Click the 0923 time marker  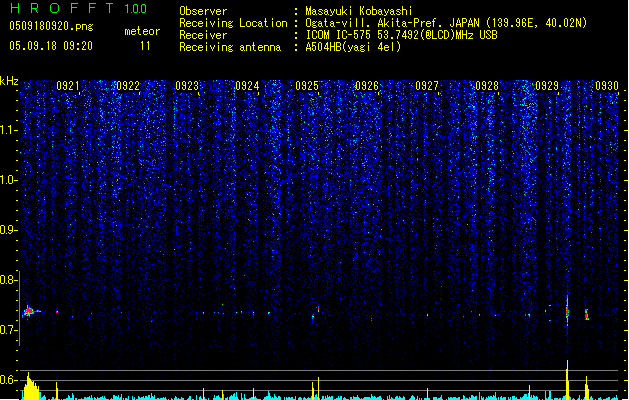click(187, 85)
